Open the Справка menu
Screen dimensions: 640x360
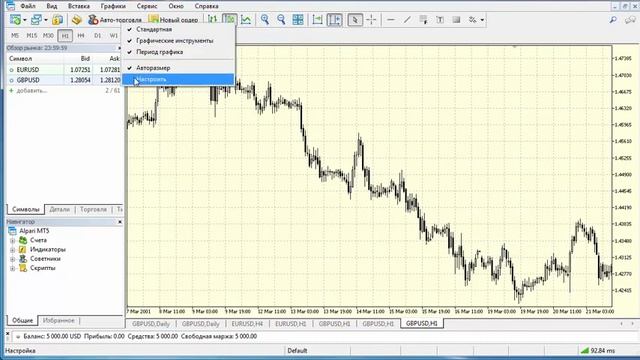click(x=206, y=6)
